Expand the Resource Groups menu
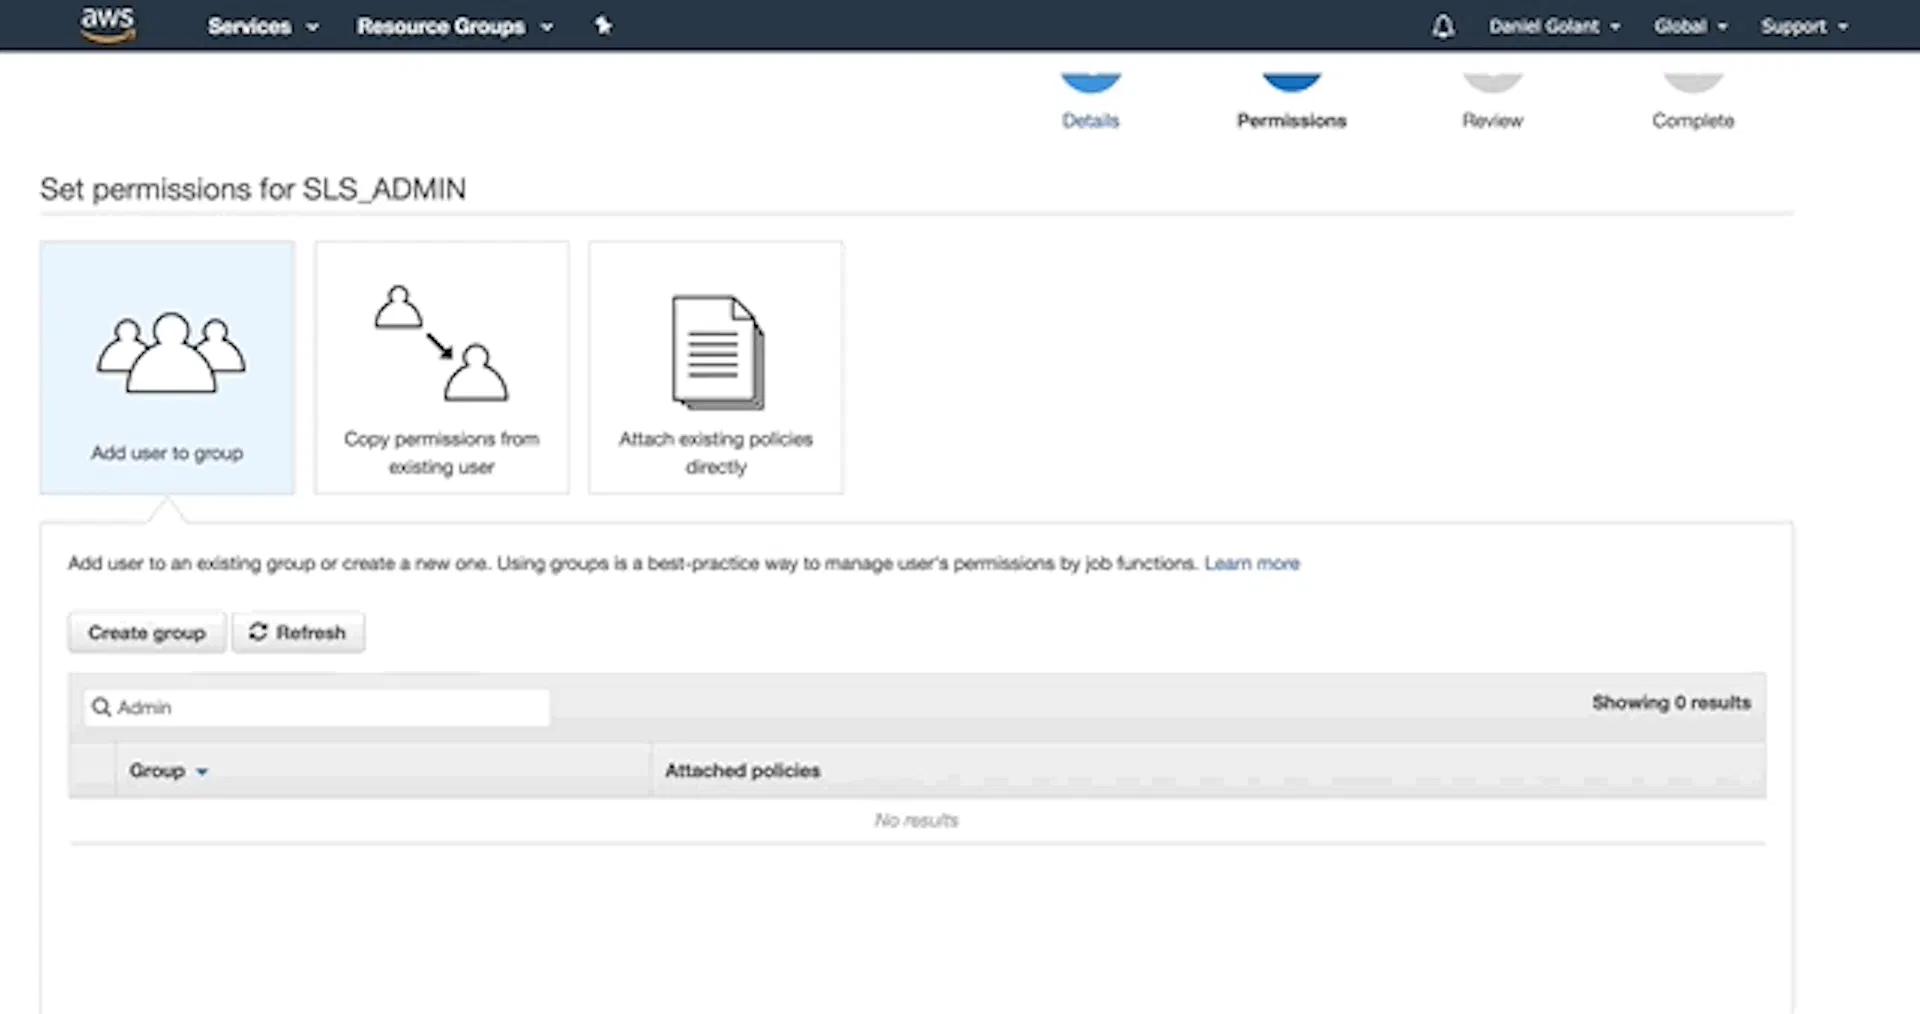1920x1014 pixels. pos(455,26)
